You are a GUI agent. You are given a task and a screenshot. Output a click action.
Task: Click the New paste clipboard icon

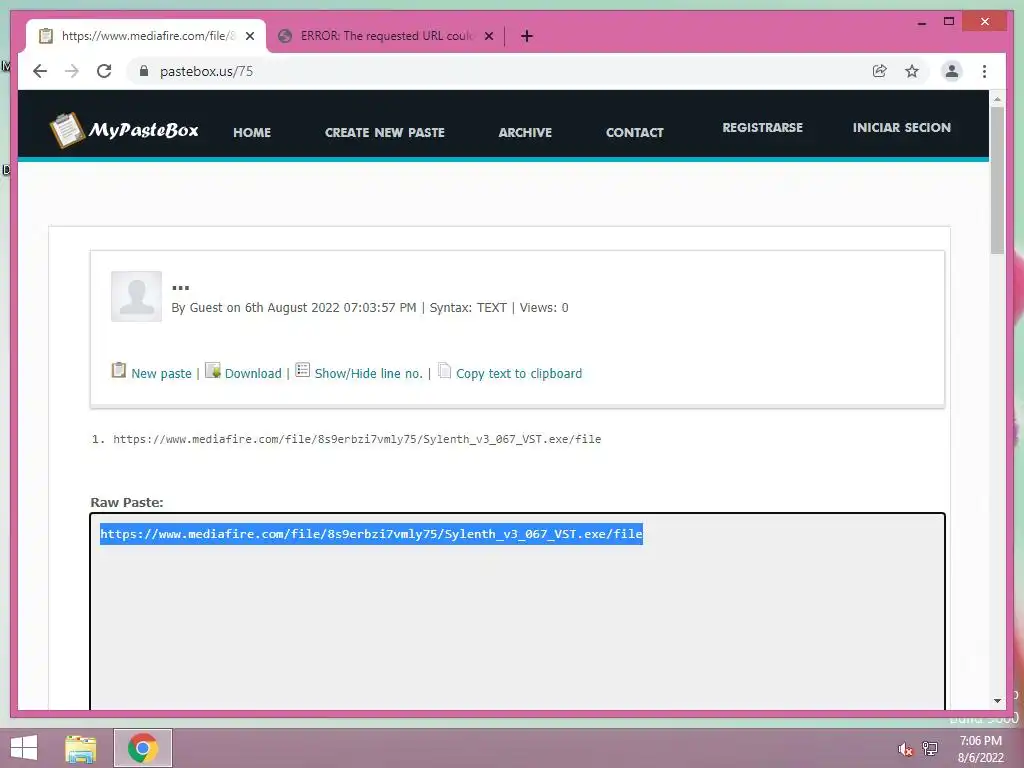119,370
